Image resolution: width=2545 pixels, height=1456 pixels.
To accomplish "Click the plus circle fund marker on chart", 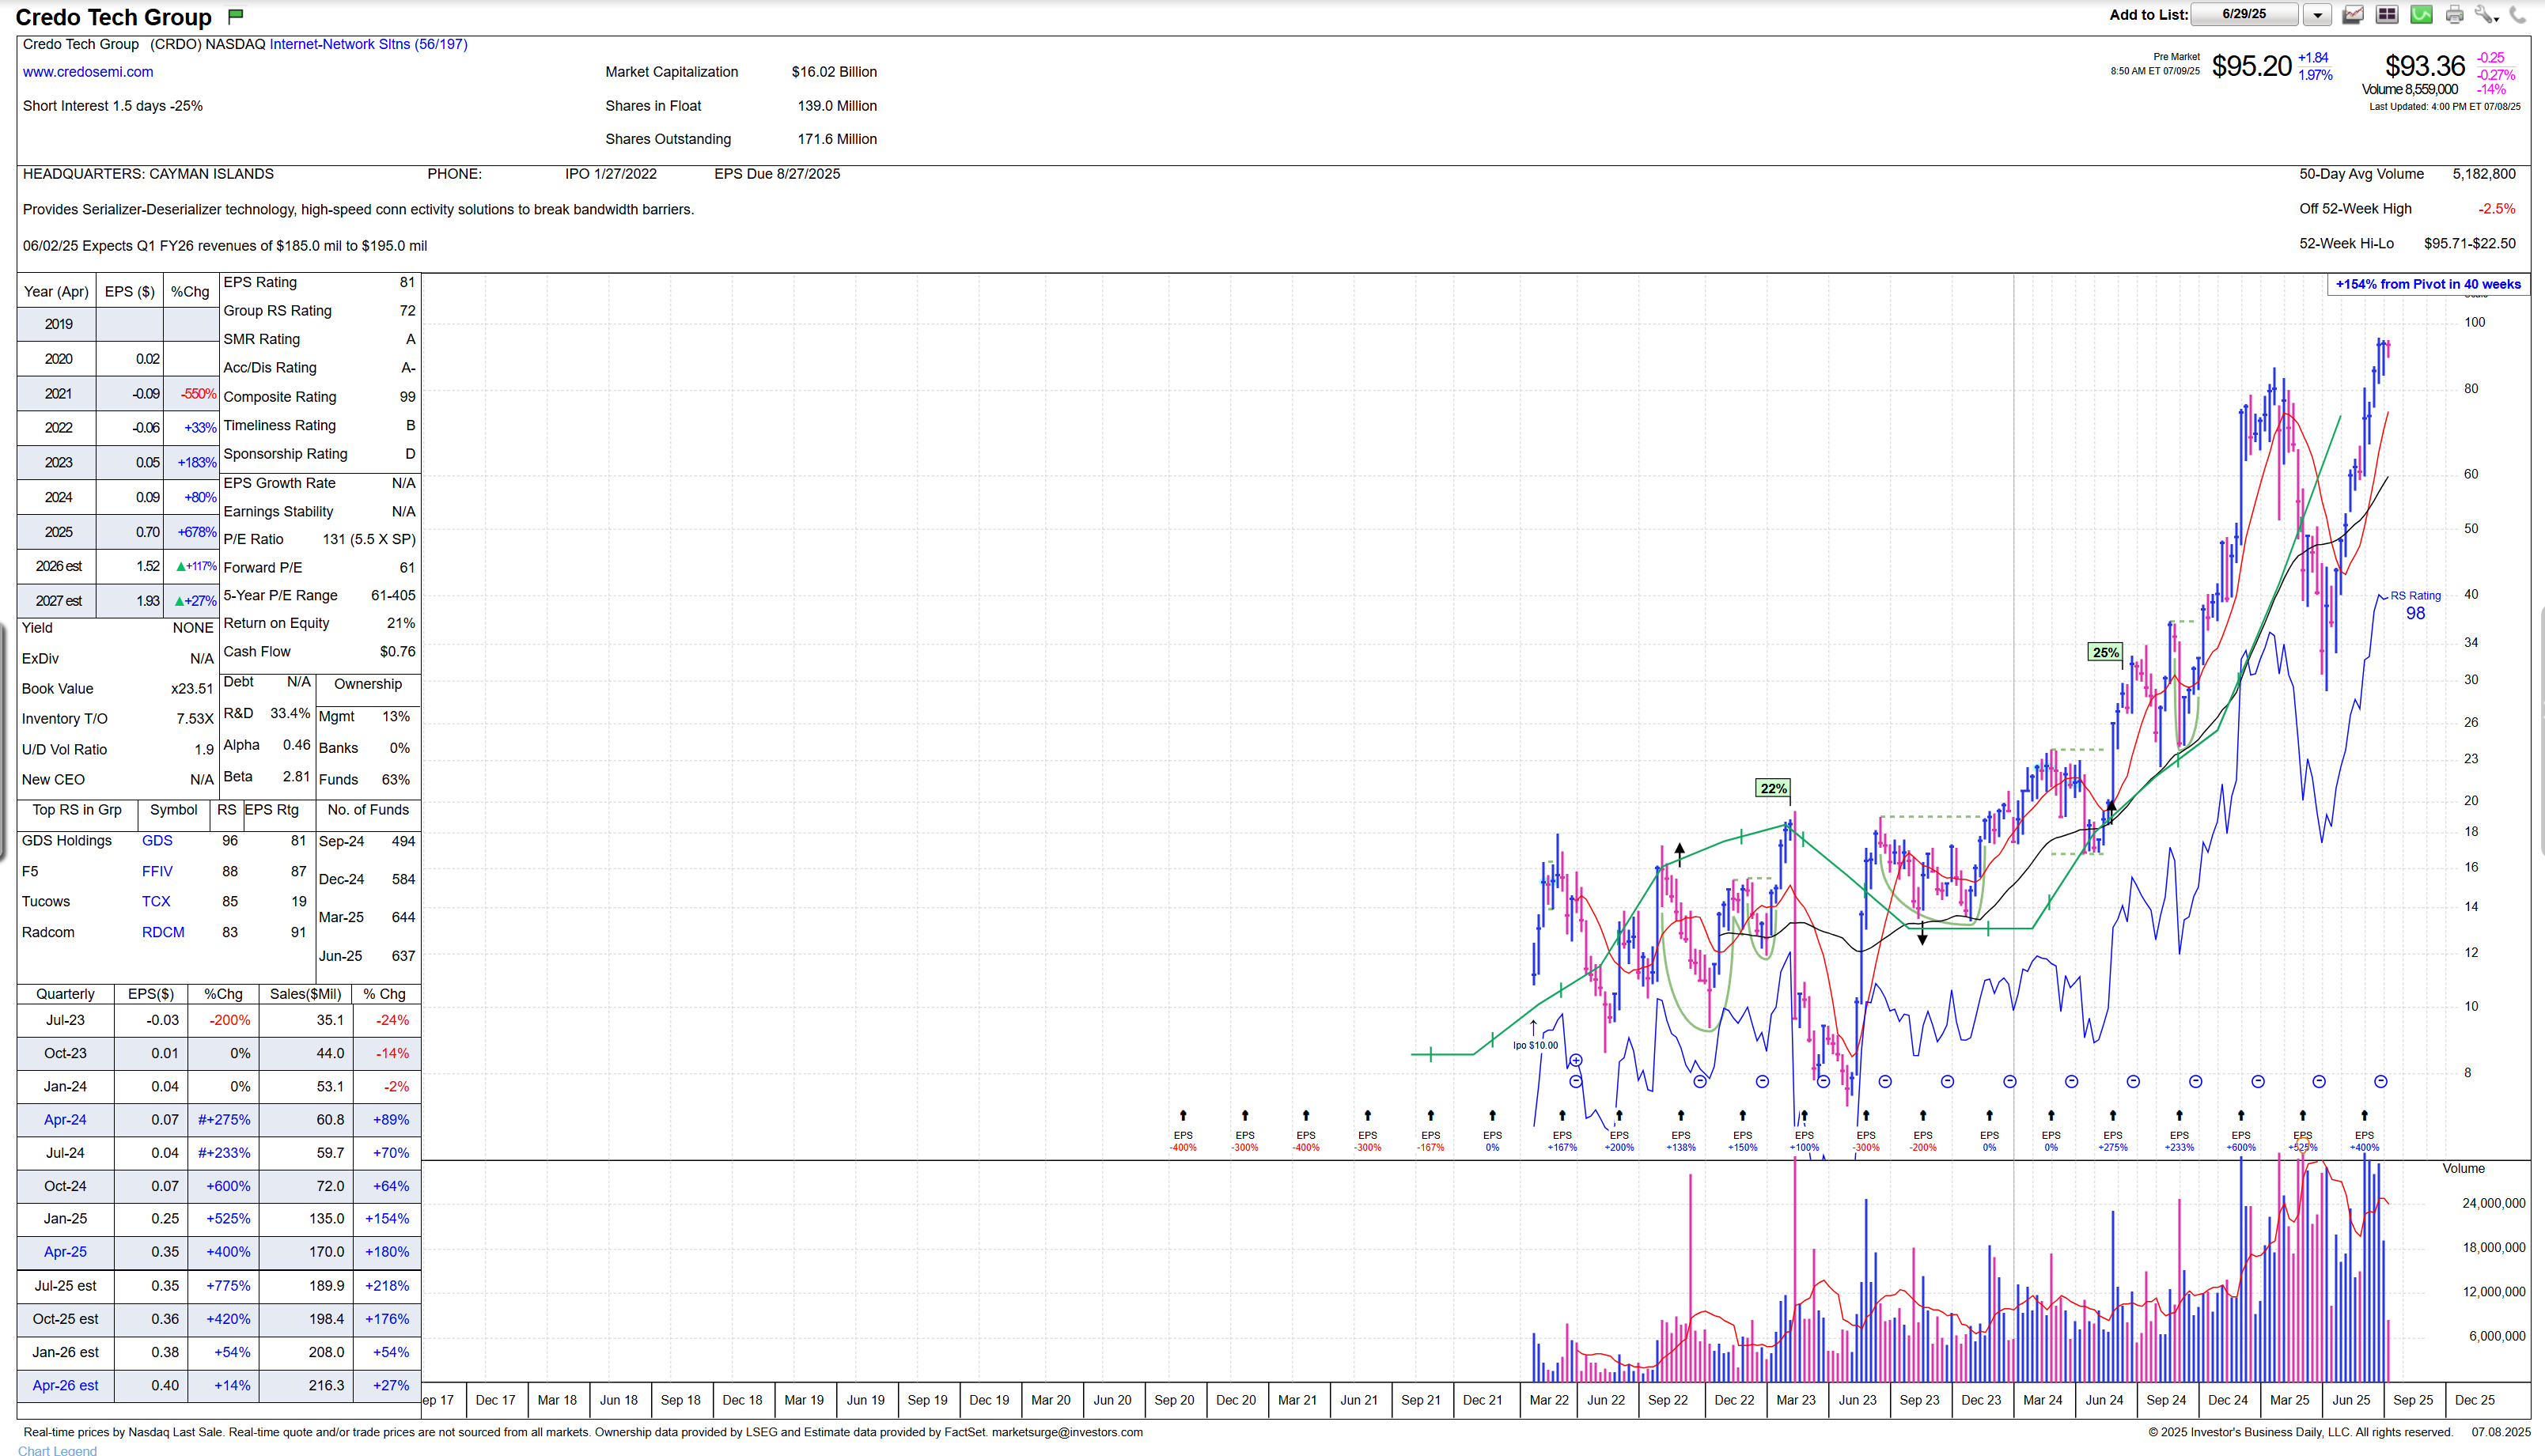I will tap(1576, 1060).
